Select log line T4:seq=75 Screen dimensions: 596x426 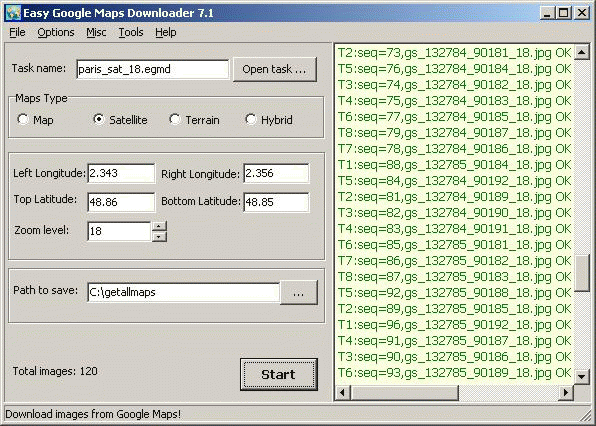pos(454,101)
